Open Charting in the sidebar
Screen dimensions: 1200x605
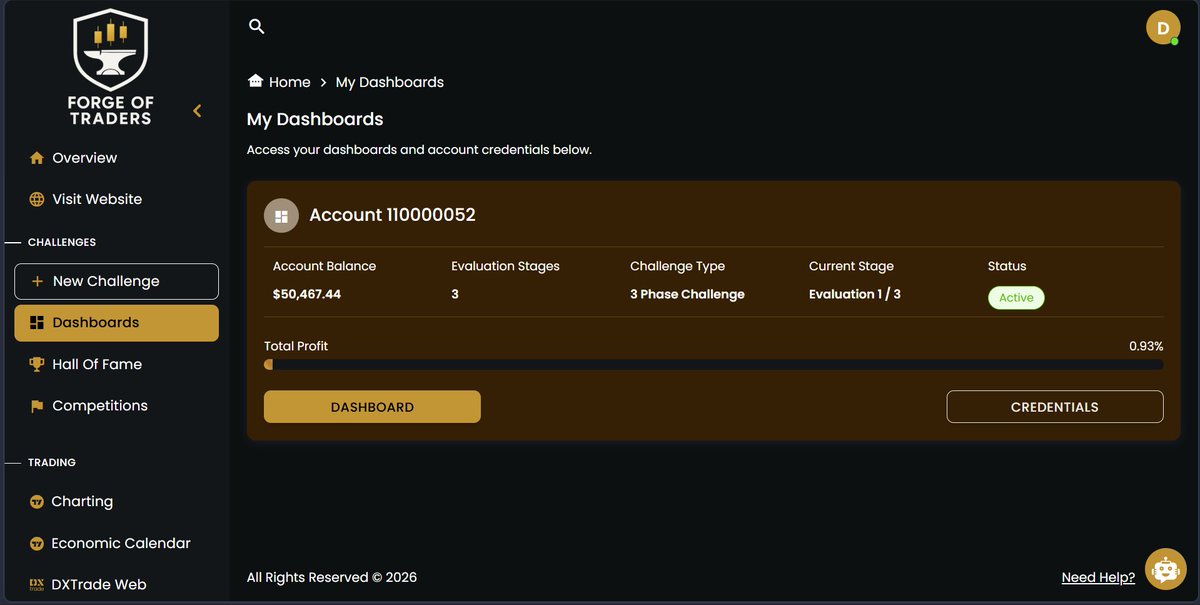pos(82,502)
